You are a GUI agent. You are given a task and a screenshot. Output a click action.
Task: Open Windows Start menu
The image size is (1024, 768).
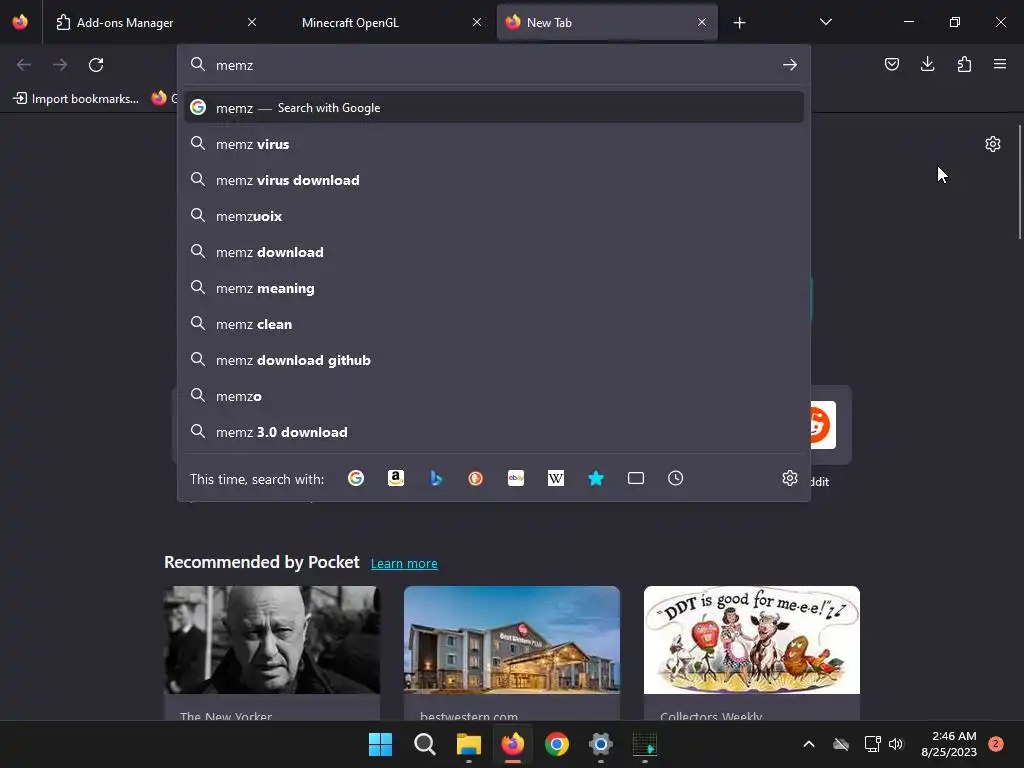[x=380, y=744]
